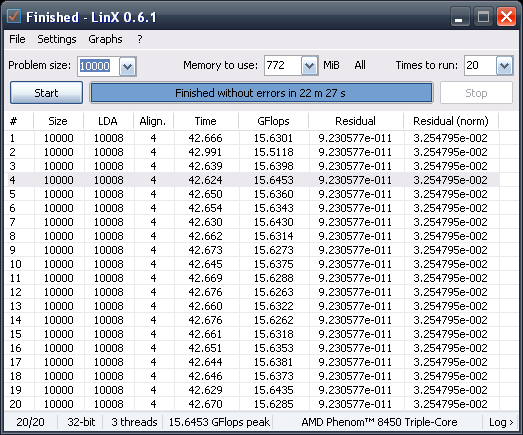Select GFlops value 15.6301 in row 1
Screen dimensions: 523x435
[274, 138]
